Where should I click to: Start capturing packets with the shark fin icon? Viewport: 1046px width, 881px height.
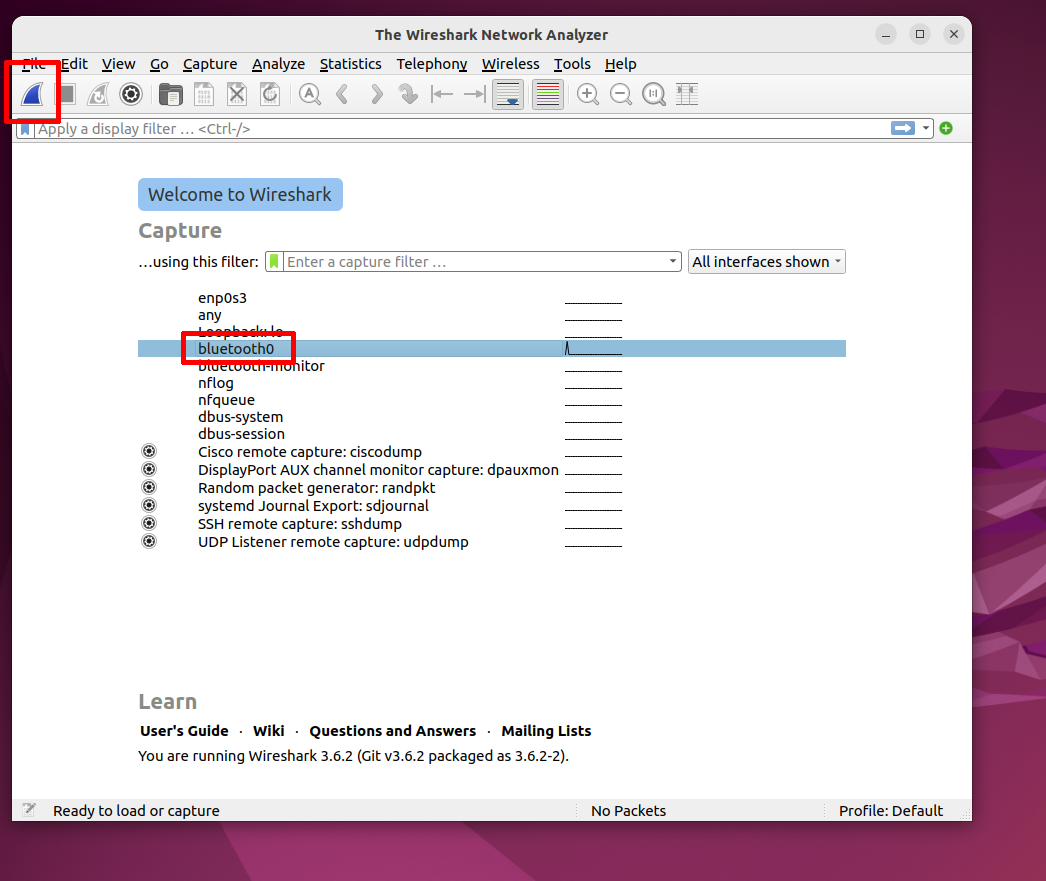click(x=31, y=95)
